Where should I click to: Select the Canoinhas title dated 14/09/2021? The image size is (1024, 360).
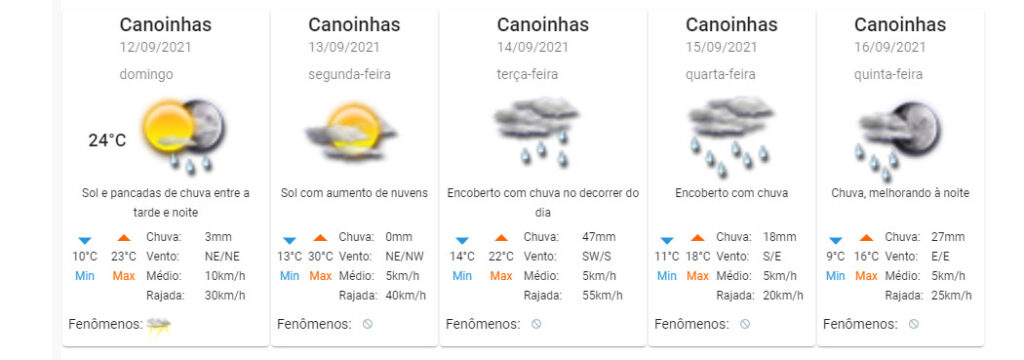click(x=543, y=25)
